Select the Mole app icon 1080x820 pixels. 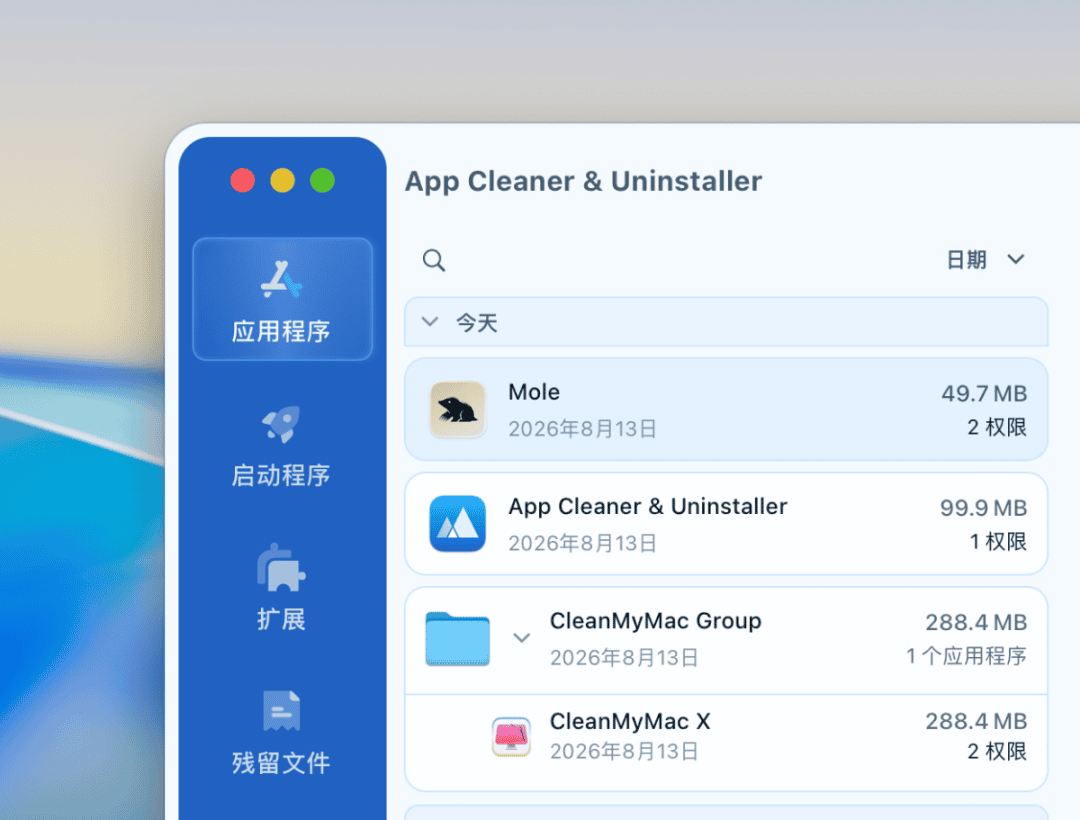[x=457, y=410]
